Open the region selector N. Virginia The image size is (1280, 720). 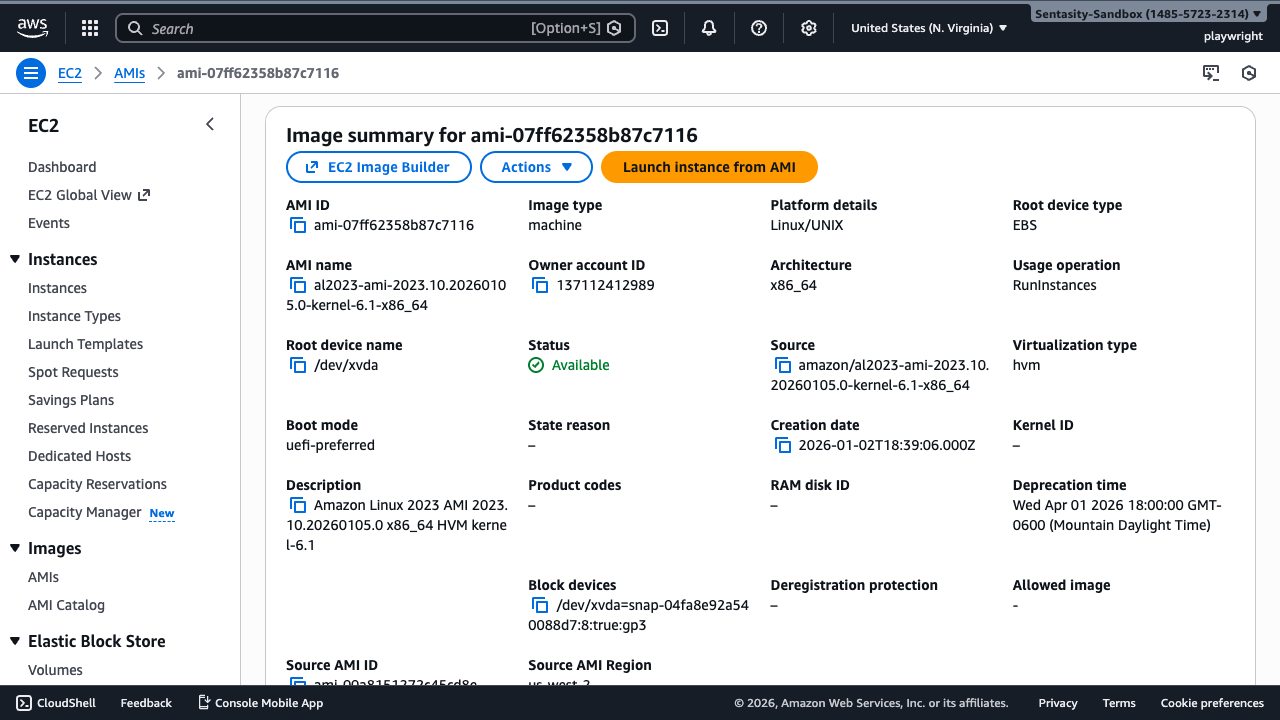pos(928,28)
